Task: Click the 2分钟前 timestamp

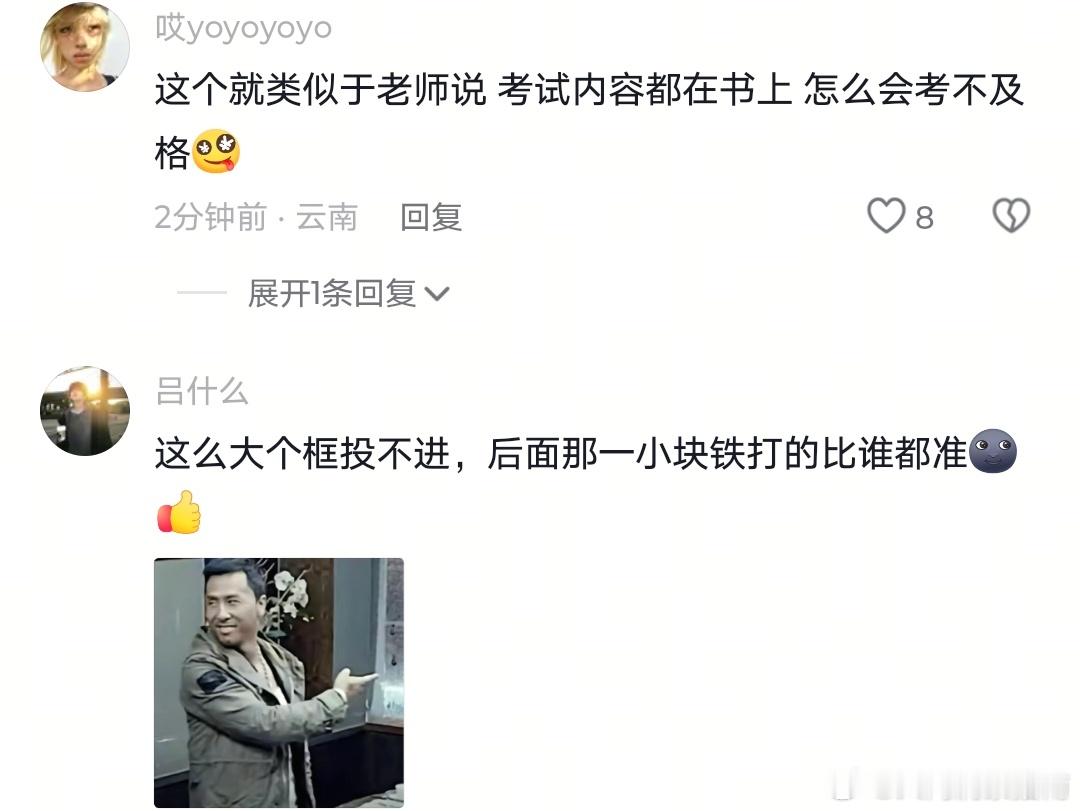Action: [x=210, y=217]
